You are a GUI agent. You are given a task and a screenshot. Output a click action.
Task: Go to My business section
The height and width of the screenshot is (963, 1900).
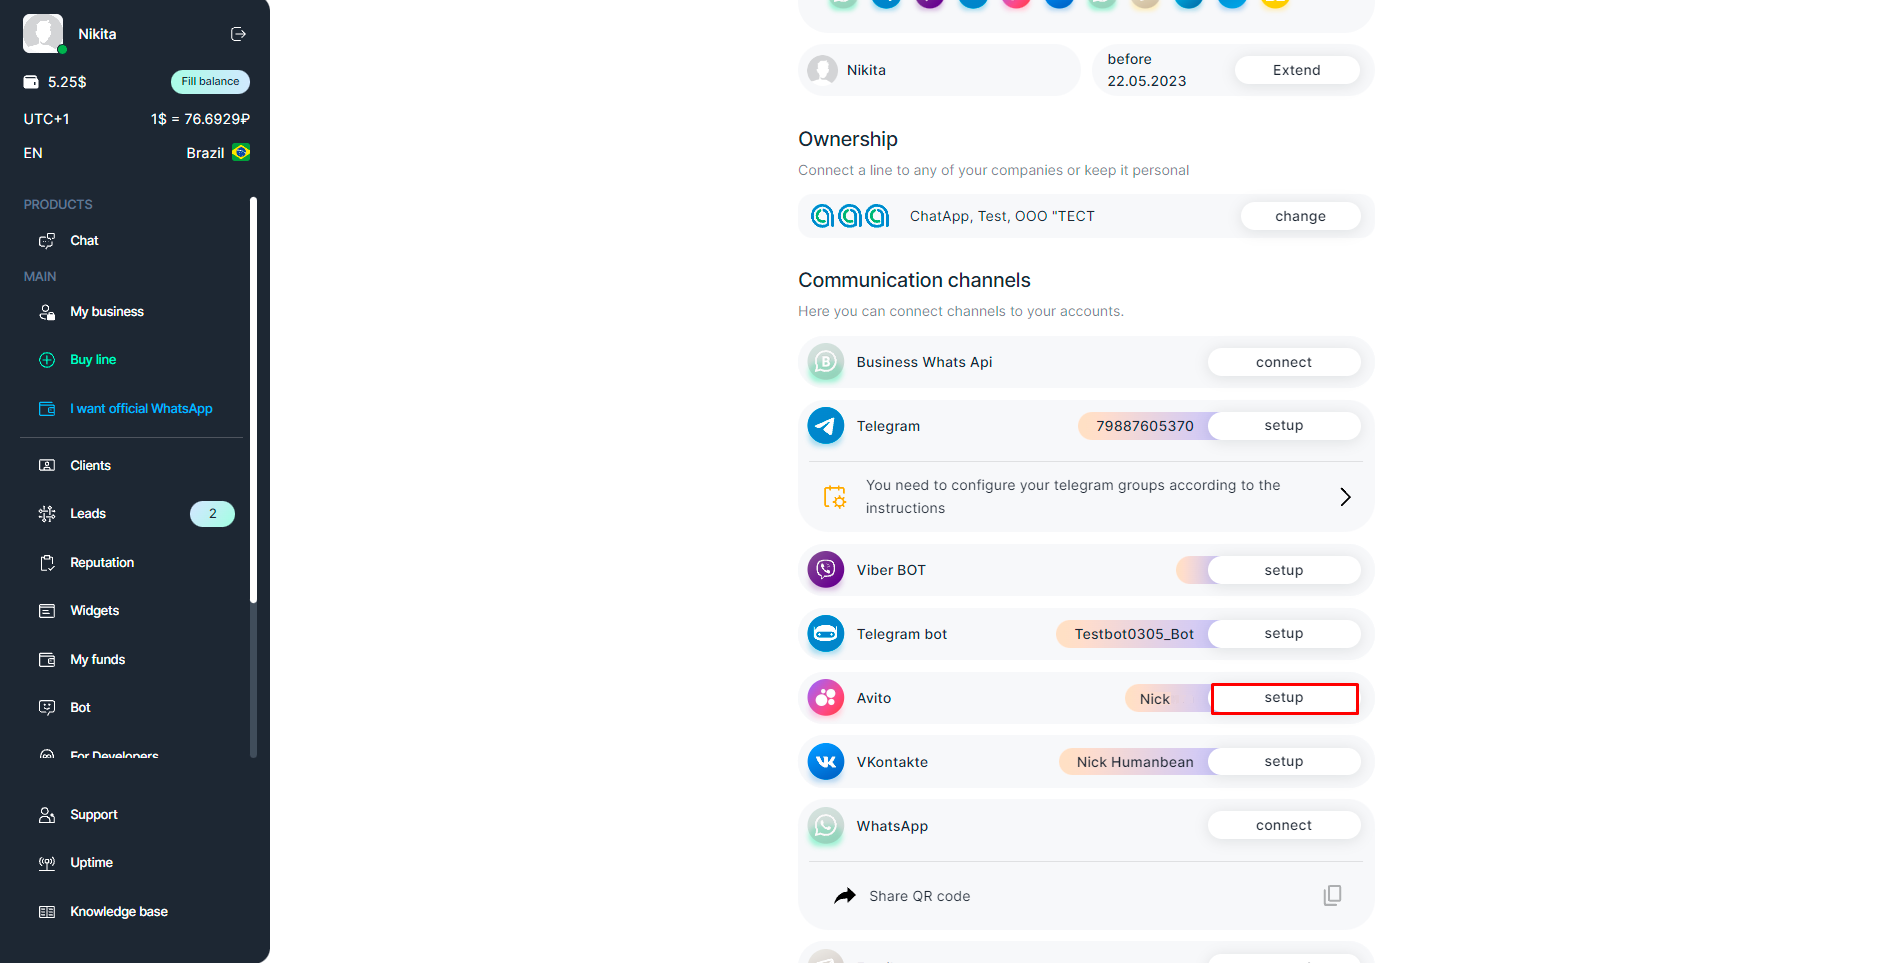click(x=106, y=312)
